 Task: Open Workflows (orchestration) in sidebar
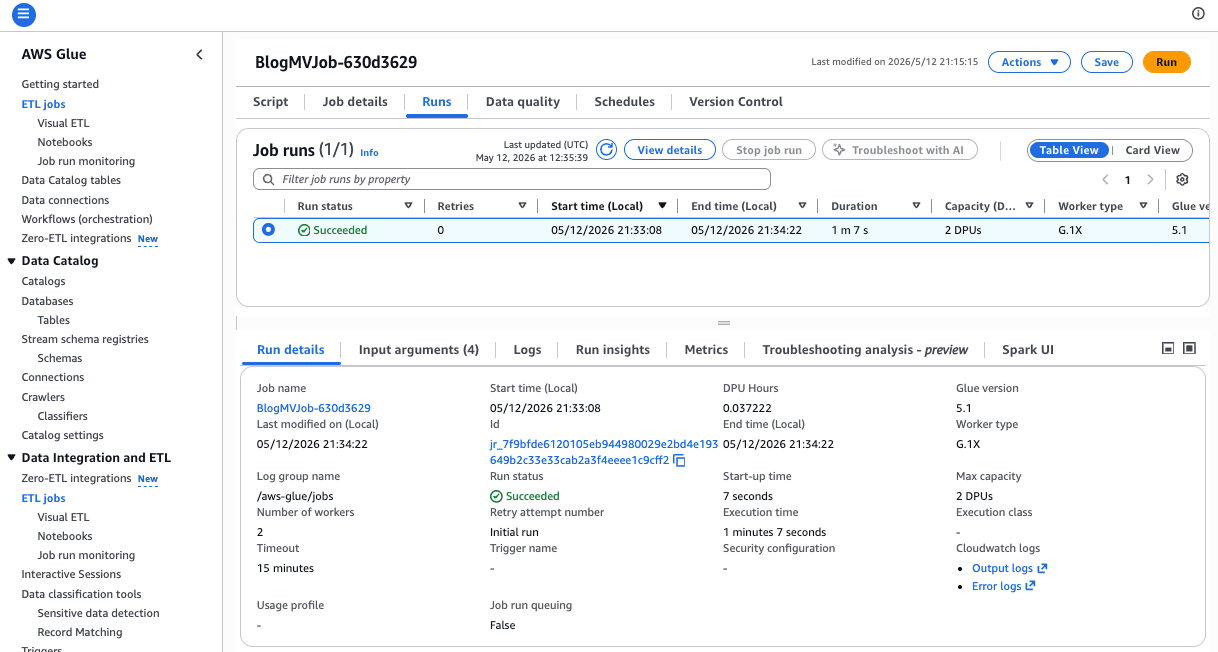(x=87, y=219)
